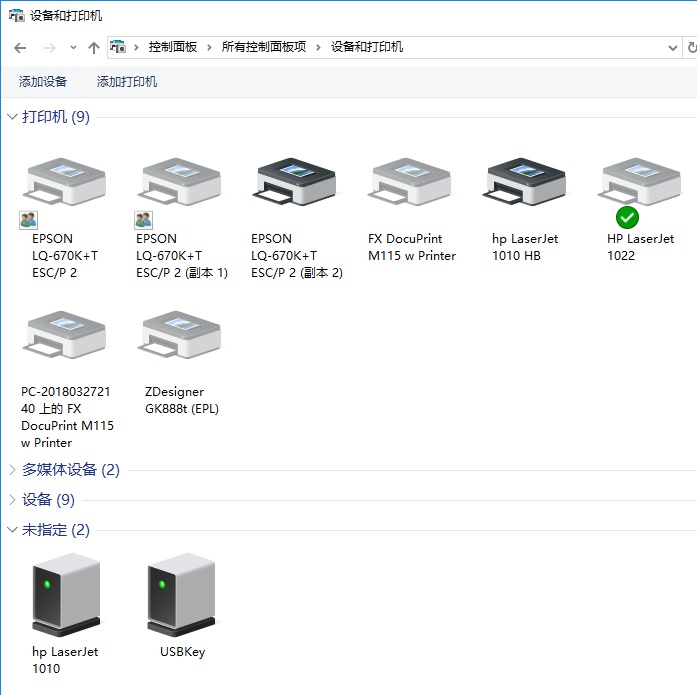Click the 添加设备 toolbar button
The image size is (700, 695).
(x=43, y=82)
